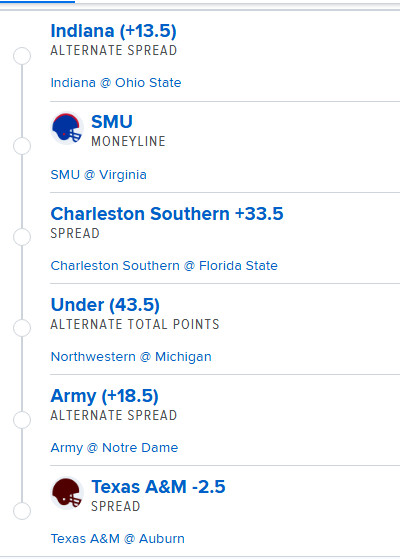Click the circle beside Army +18.5 leg
This screenshot has height=559, width=400.
(x=22, y=420)
